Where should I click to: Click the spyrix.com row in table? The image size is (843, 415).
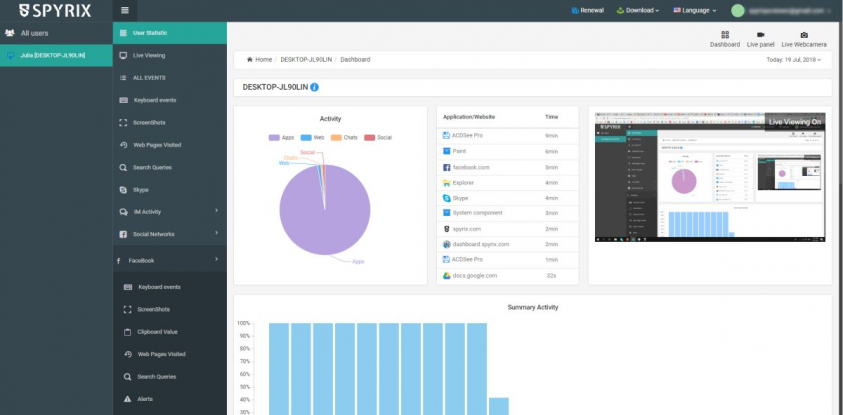(508, 229)
